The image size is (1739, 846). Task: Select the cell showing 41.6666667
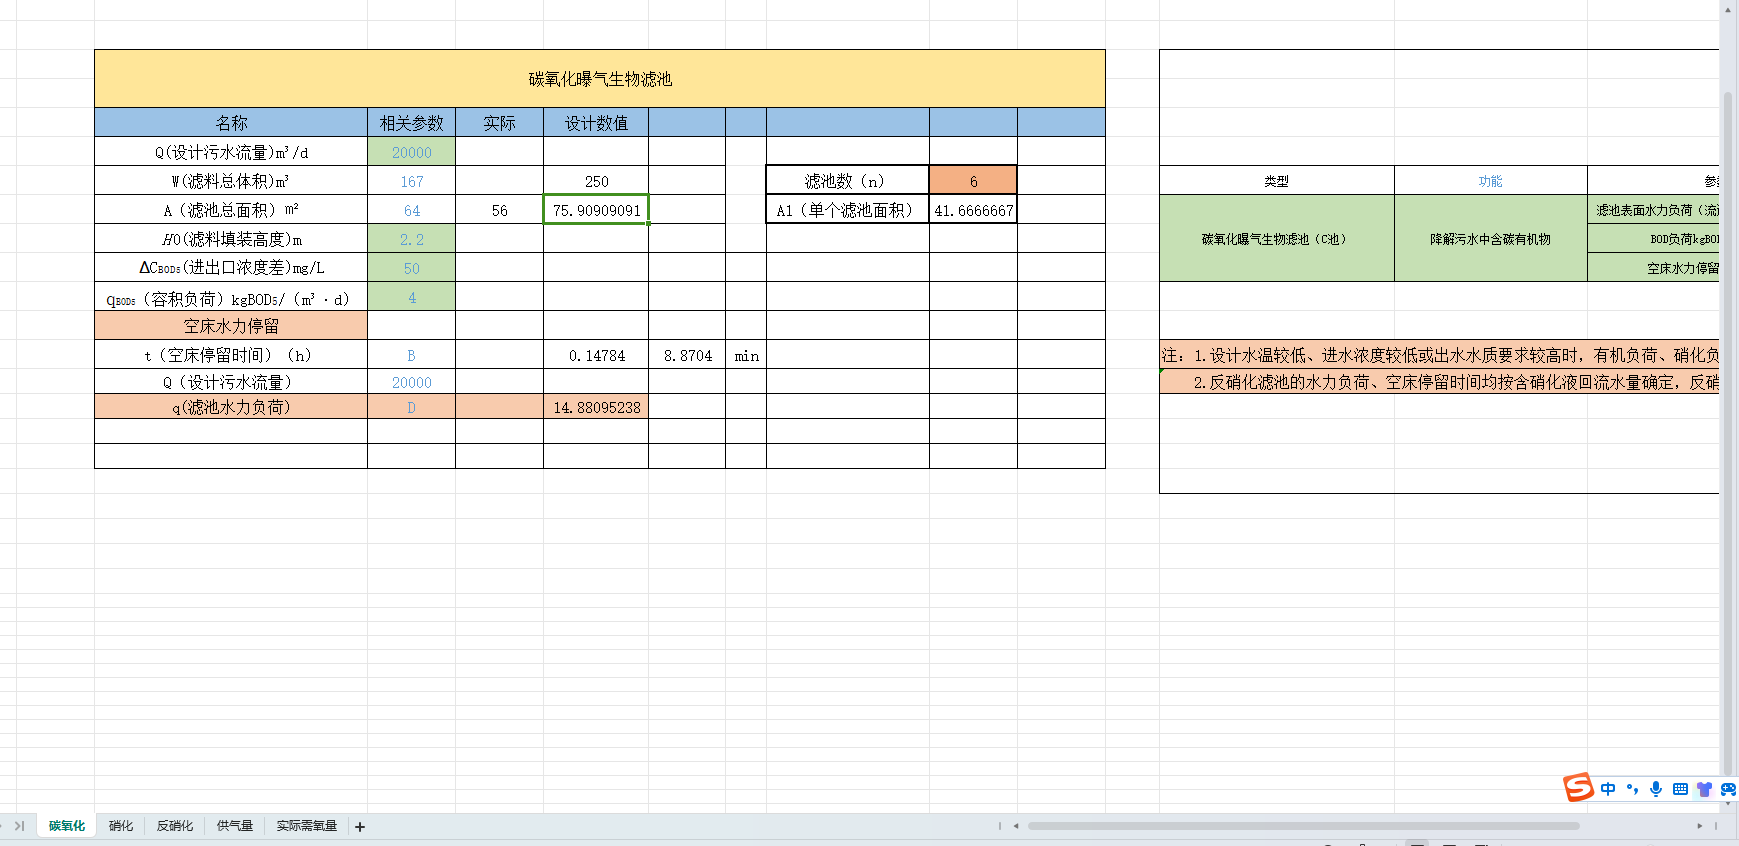click(x=973, y=210)
